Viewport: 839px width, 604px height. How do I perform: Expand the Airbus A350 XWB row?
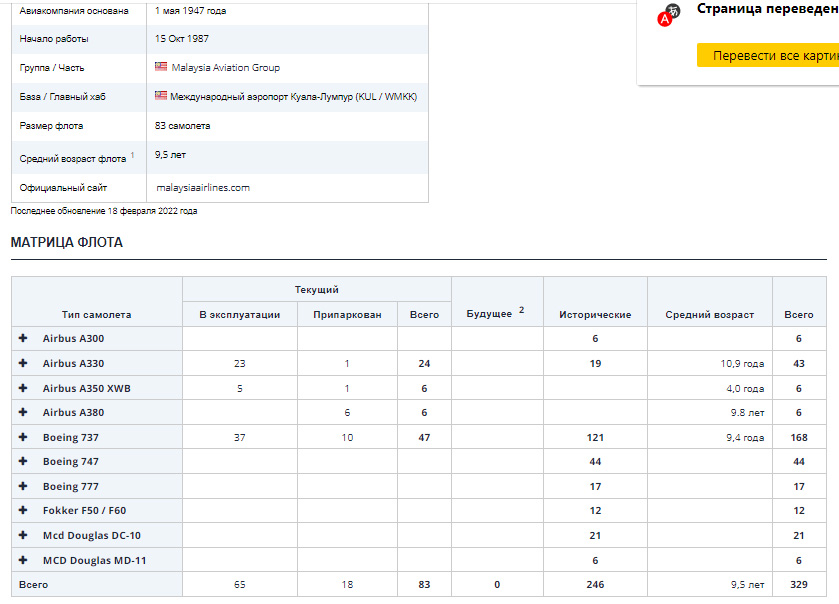pyautogui.click(x=23, y=388)
